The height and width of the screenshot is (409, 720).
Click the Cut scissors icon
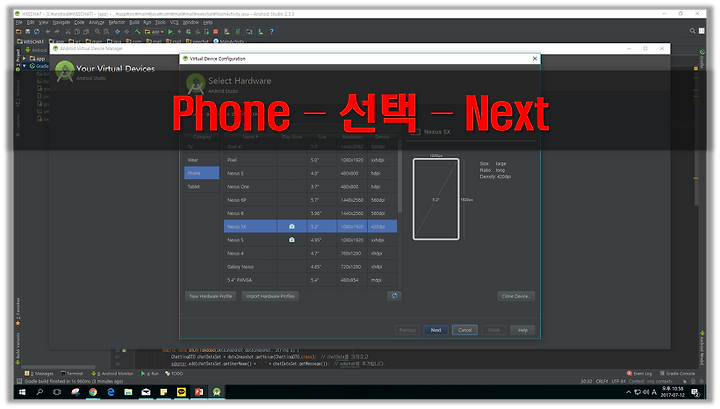pyautogui.click(x=68, y=32)
